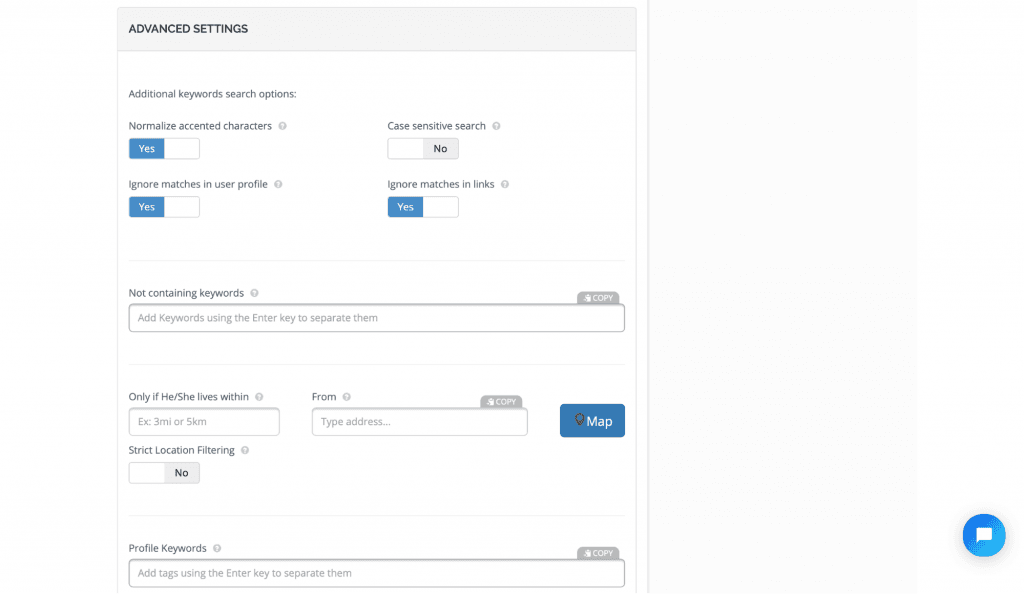Click help icon beside From label
Image resolution: width=1024 pixels, height=594 pixels.
pos(347,397)
